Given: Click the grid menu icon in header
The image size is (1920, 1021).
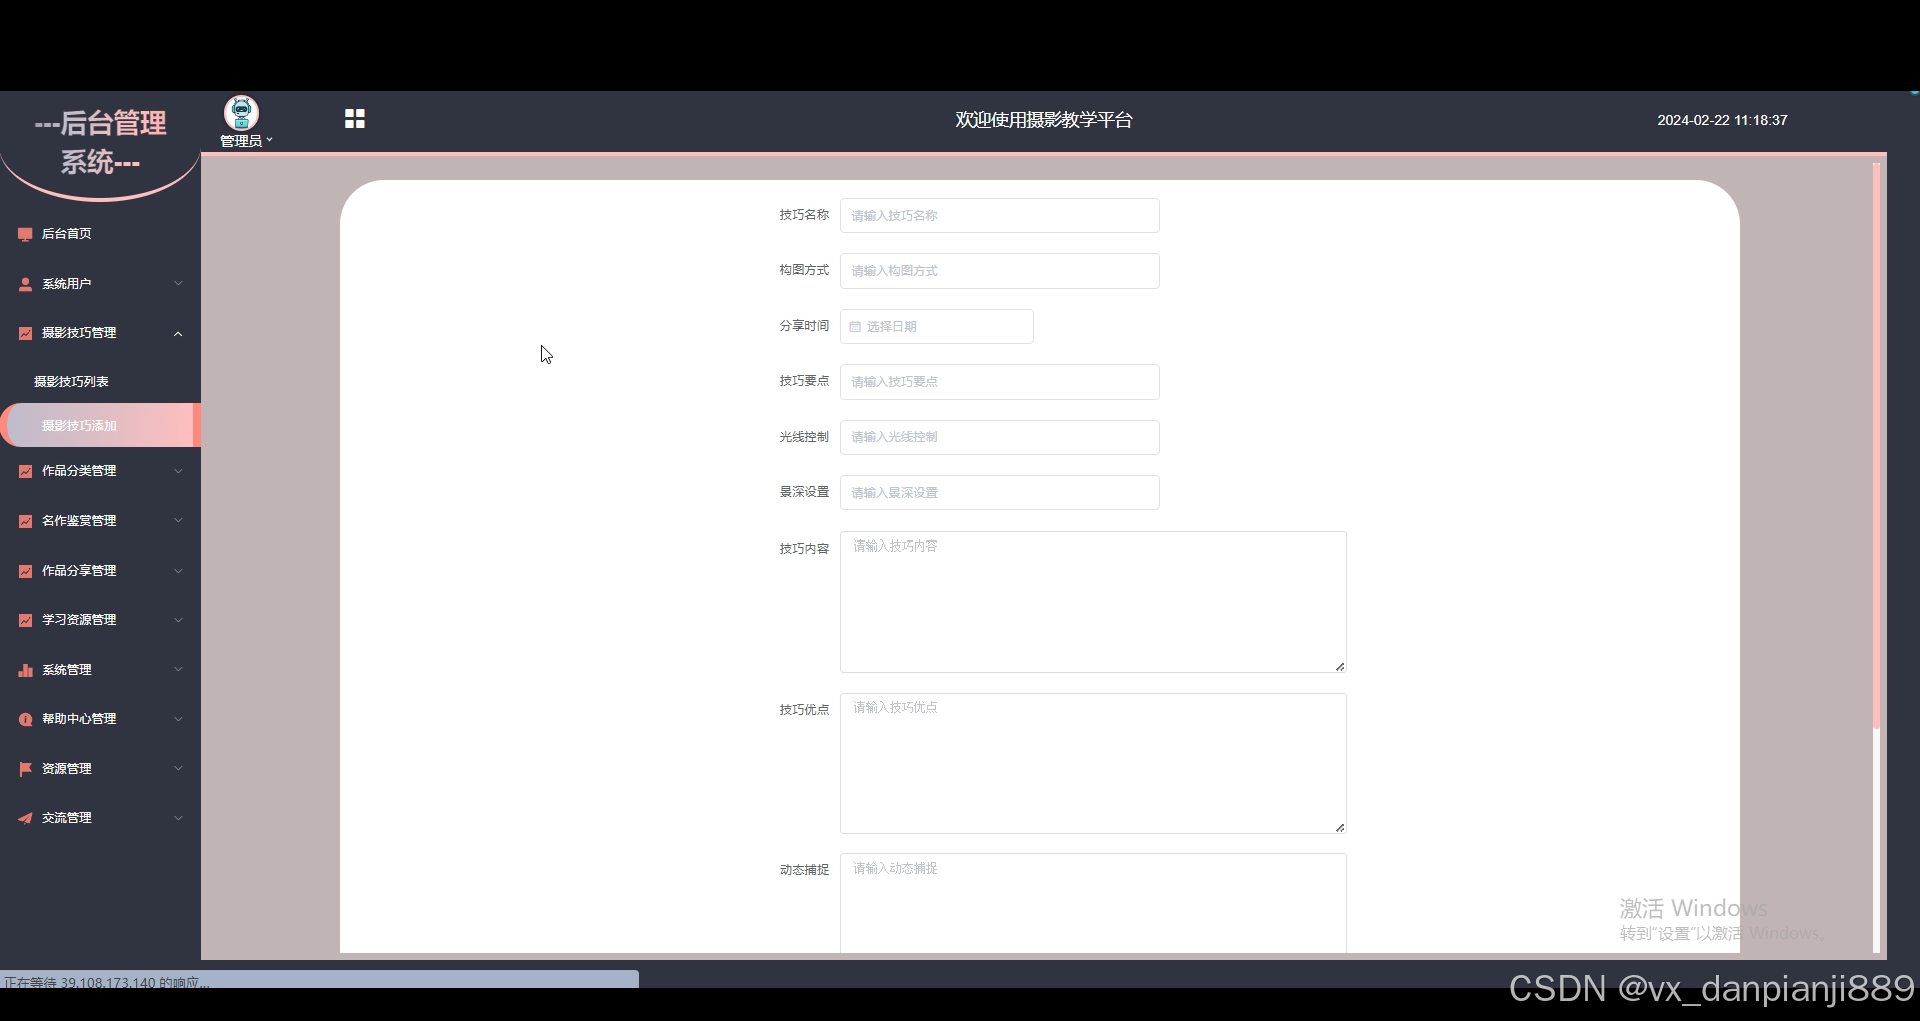Looking at the screenshot, I should tap(354, 119).
